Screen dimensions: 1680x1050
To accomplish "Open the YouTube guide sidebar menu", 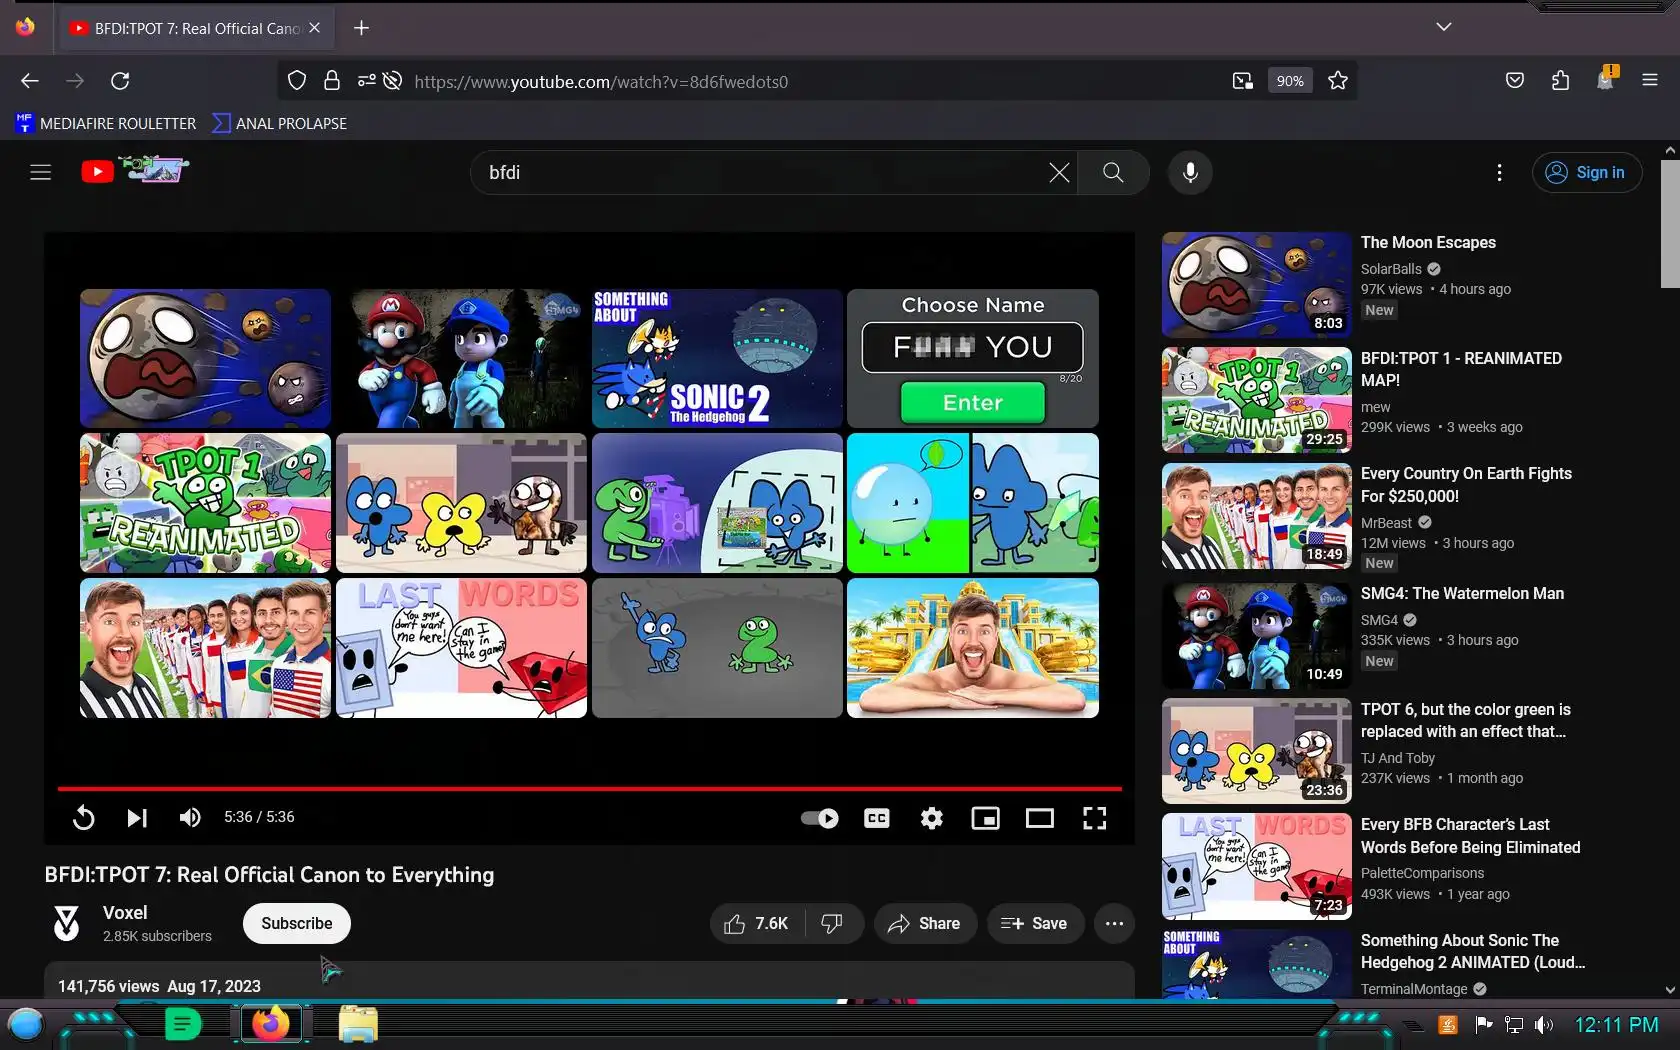I will point(41,172).
